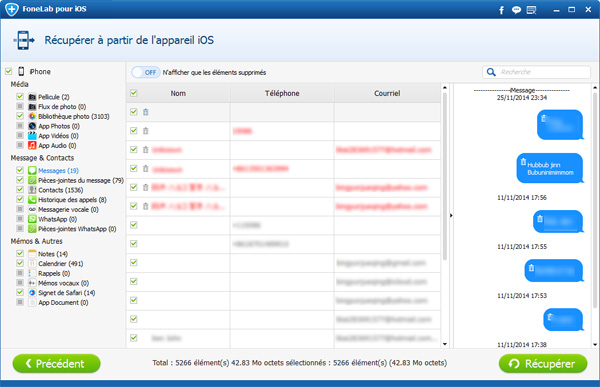Click the iOS device recovery icon

point(24,40)
